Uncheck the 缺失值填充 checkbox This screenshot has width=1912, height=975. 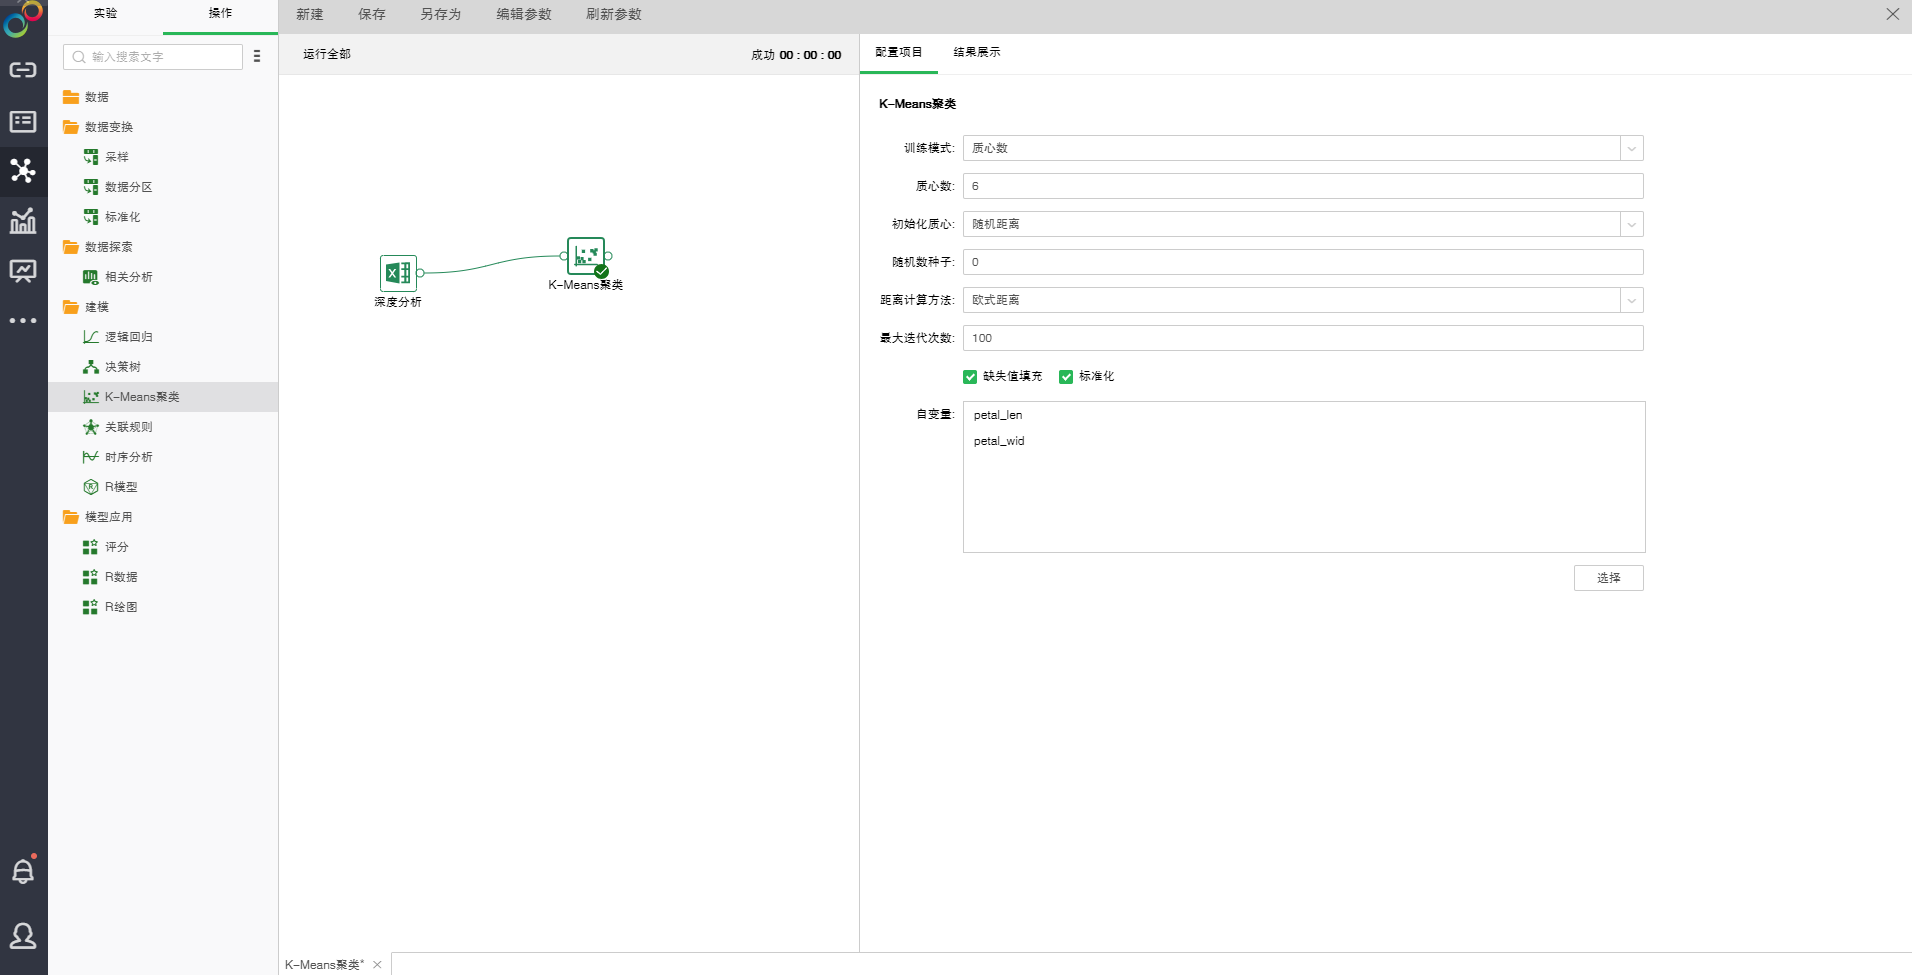[x=970, y=377]
